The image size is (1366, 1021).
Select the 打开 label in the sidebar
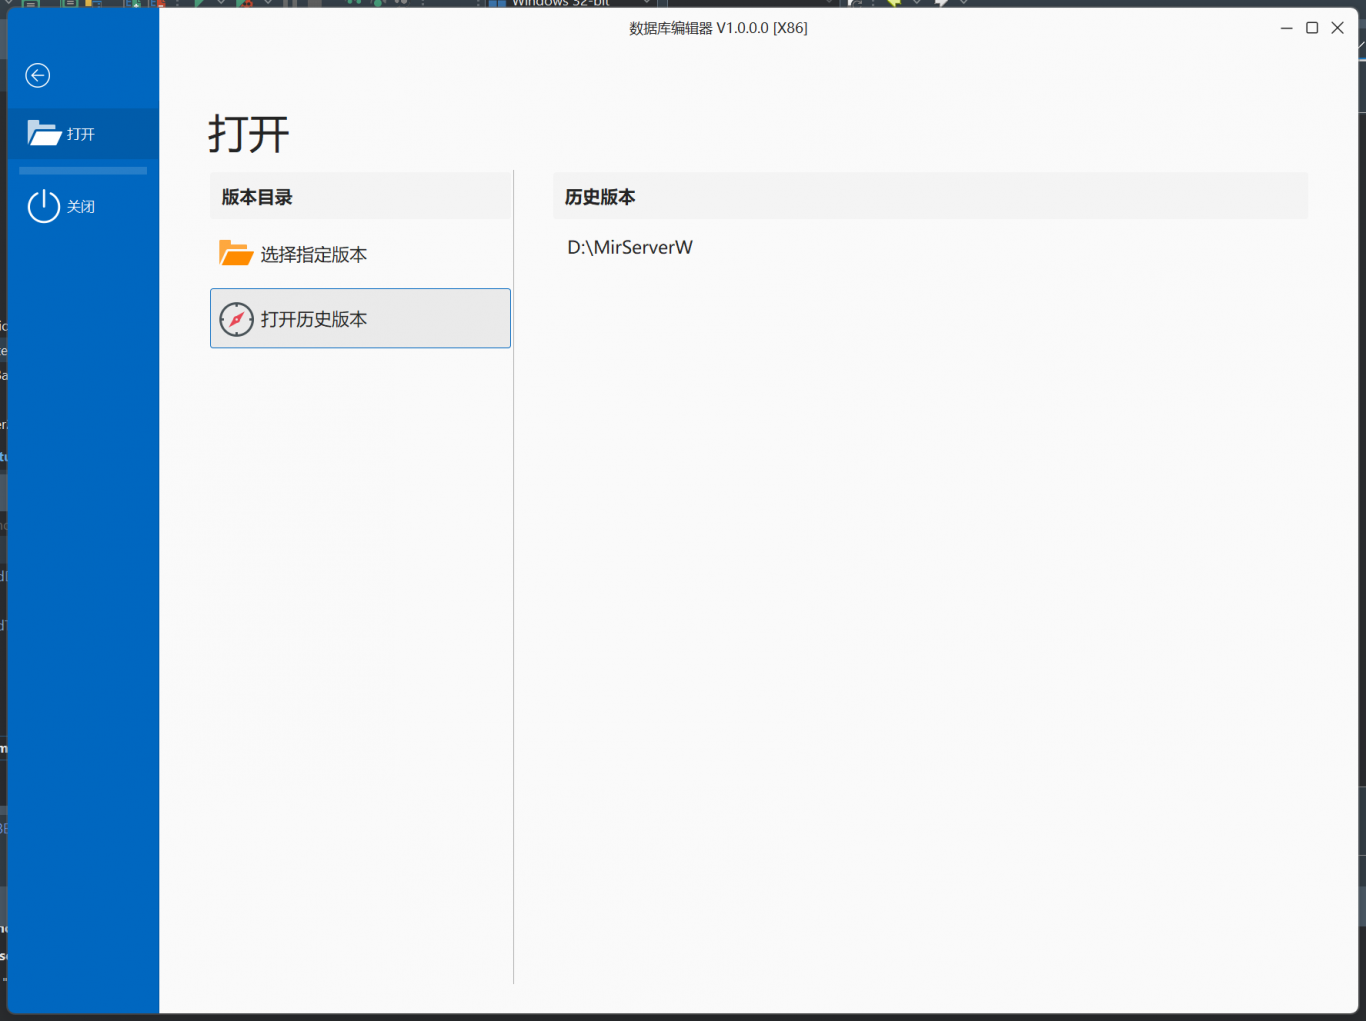click(x=81, y=134)
